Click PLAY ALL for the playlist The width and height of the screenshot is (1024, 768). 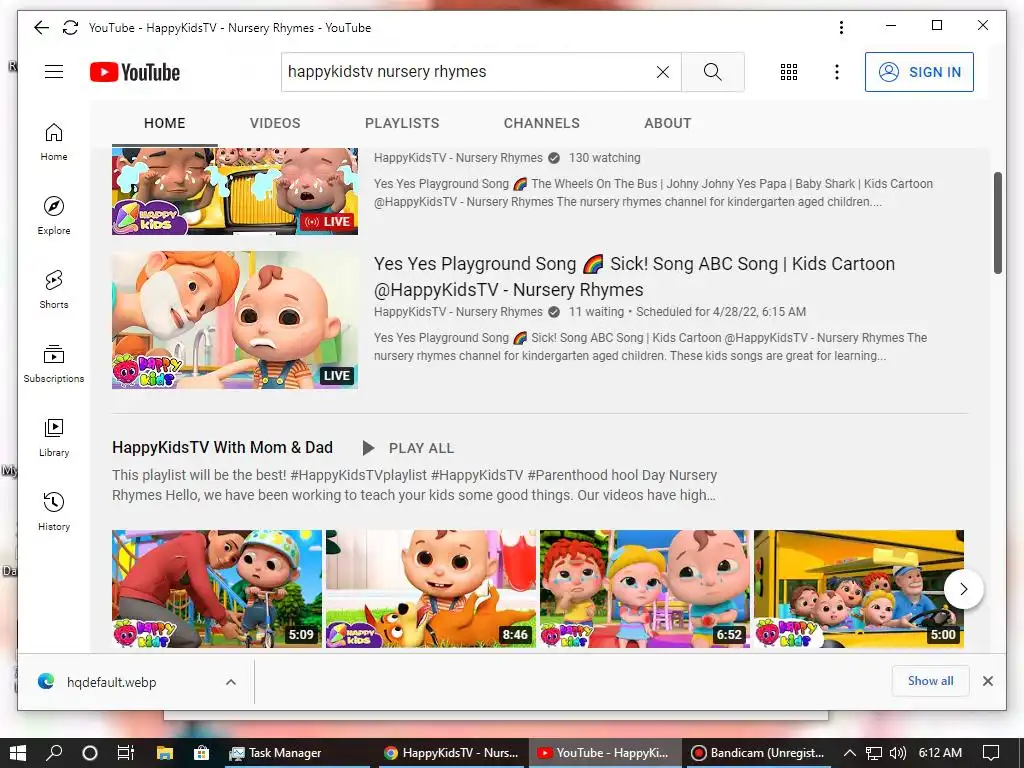pos(408,448)
